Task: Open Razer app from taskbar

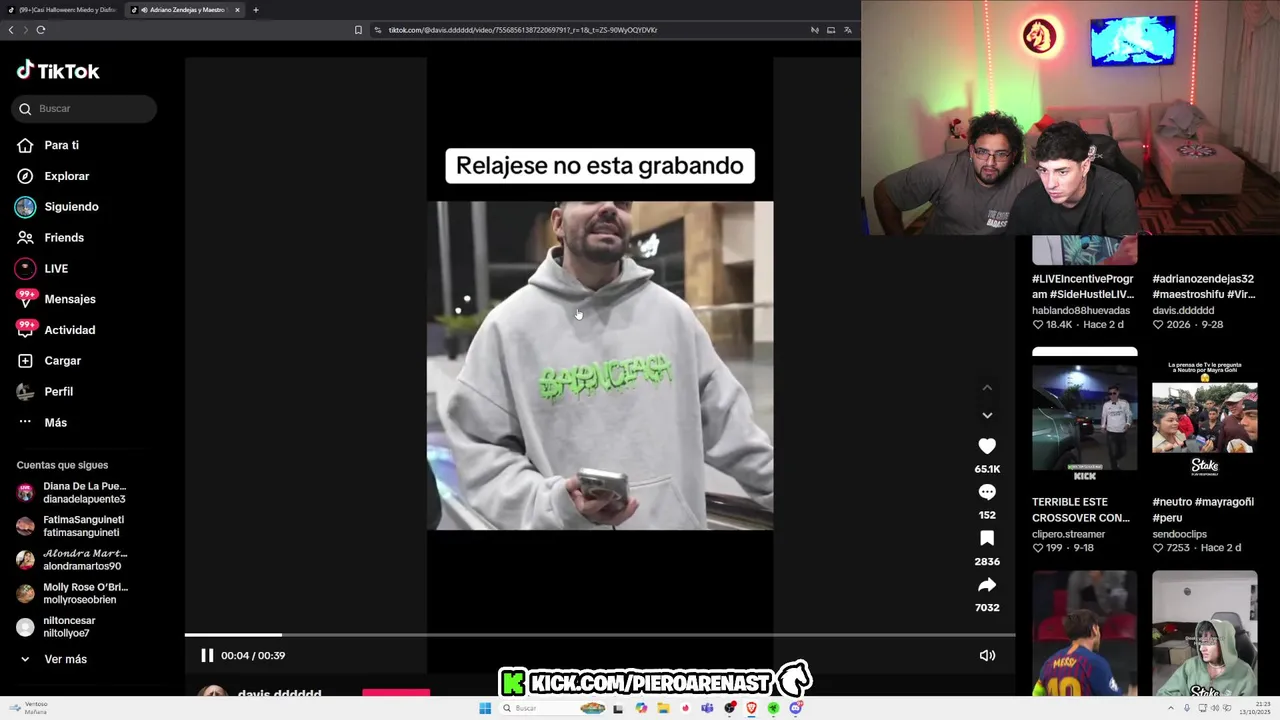Action: click(774, 708)
